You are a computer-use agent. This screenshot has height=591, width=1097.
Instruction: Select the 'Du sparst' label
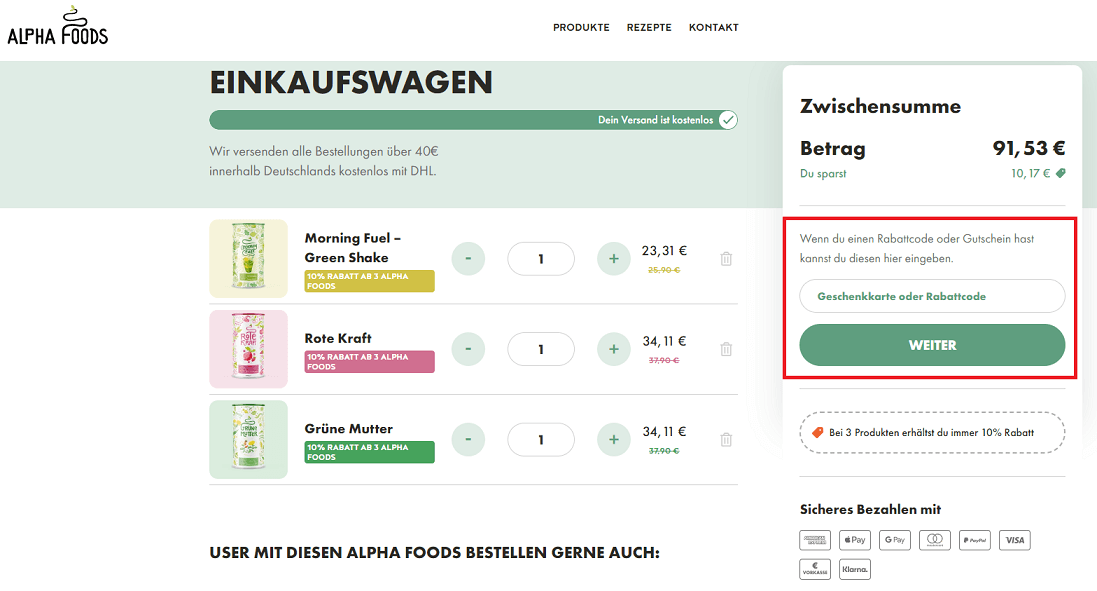pyautogui.click(x=823, y=173)
